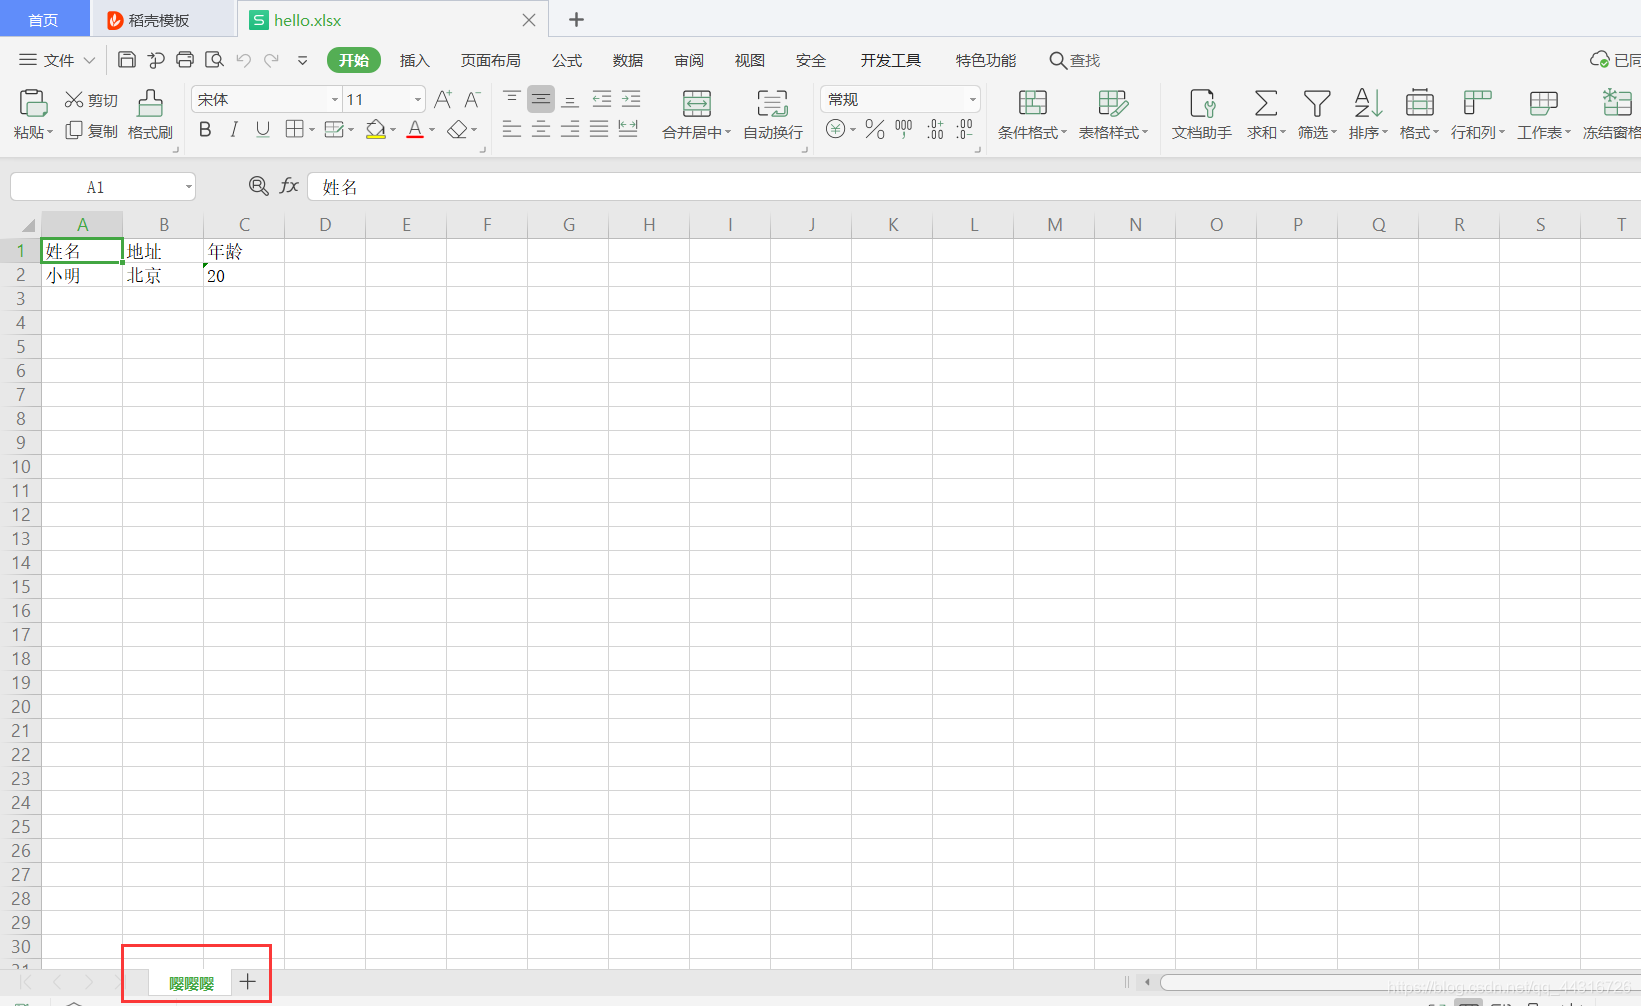Expand the 表格样式 dropdown

(1145, 133)
